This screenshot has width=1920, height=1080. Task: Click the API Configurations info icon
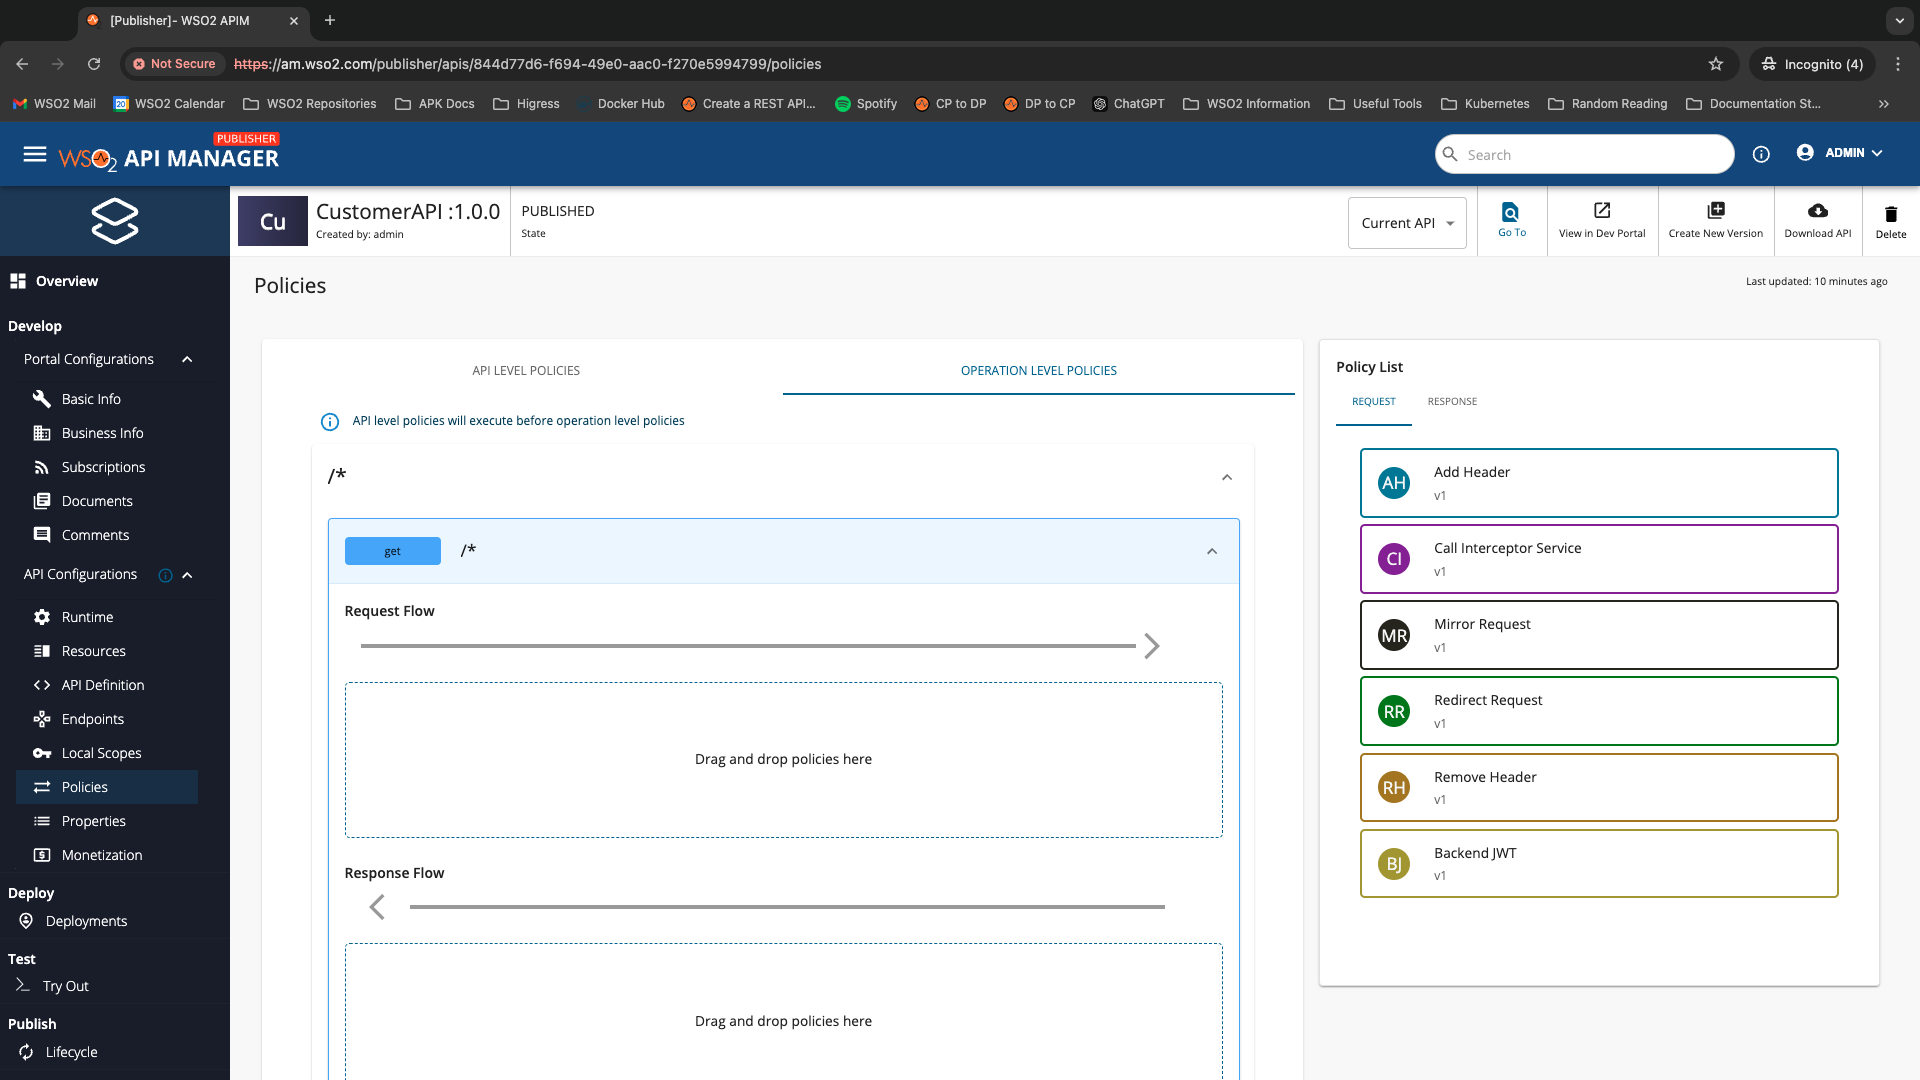point(166,575)
